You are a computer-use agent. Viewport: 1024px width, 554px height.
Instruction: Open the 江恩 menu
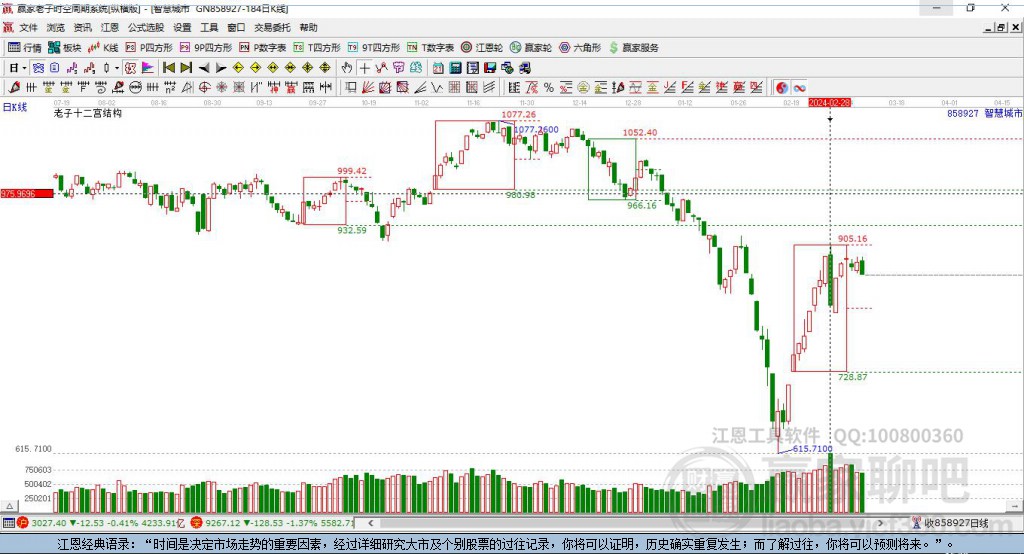click(x=110, y=27)
